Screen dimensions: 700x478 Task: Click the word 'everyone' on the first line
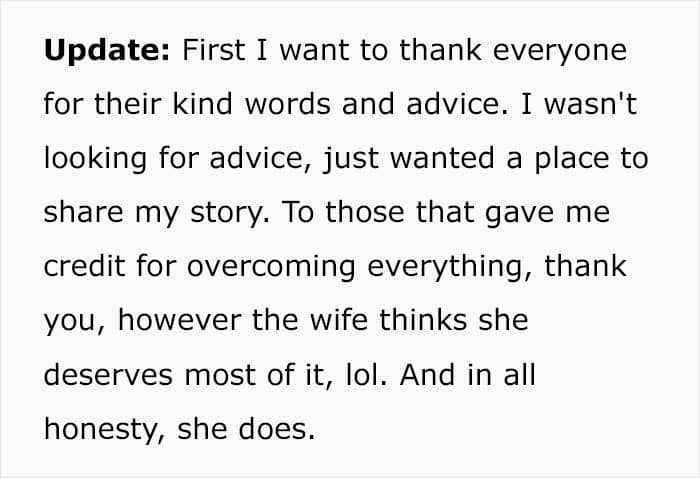(x=560, y=51)
